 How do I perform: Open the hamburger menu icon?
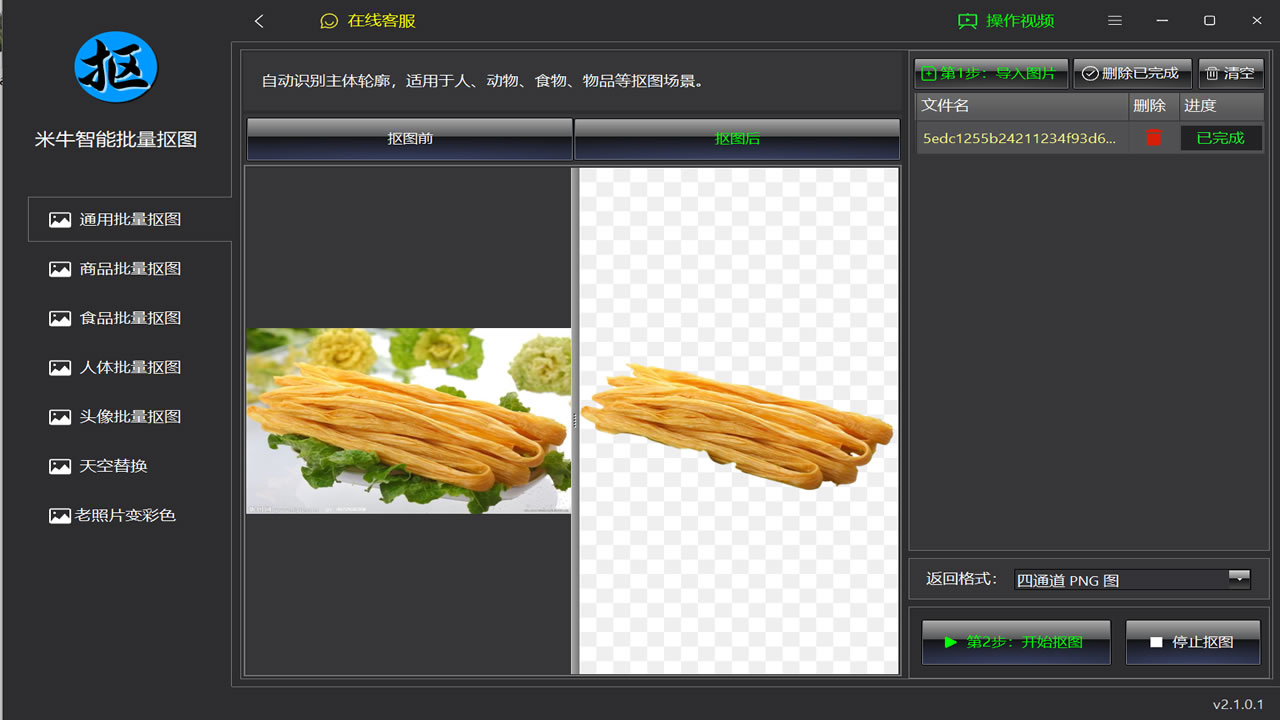click(1115, 21)
